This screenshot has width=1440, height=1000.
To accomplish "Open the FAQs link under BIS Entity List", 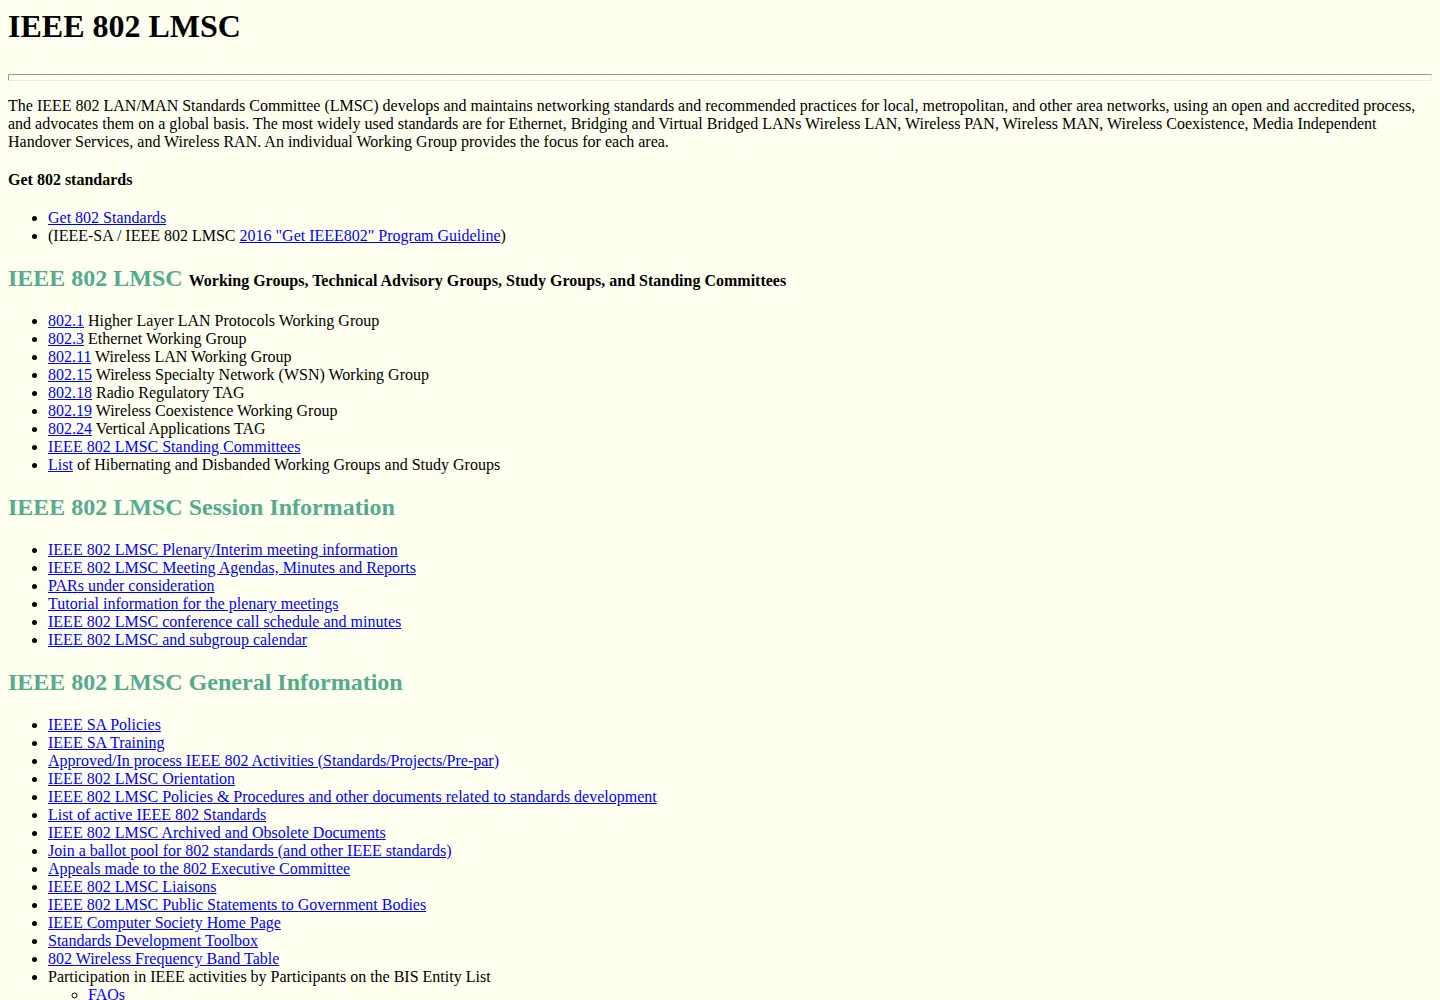I will coord(106,993).
